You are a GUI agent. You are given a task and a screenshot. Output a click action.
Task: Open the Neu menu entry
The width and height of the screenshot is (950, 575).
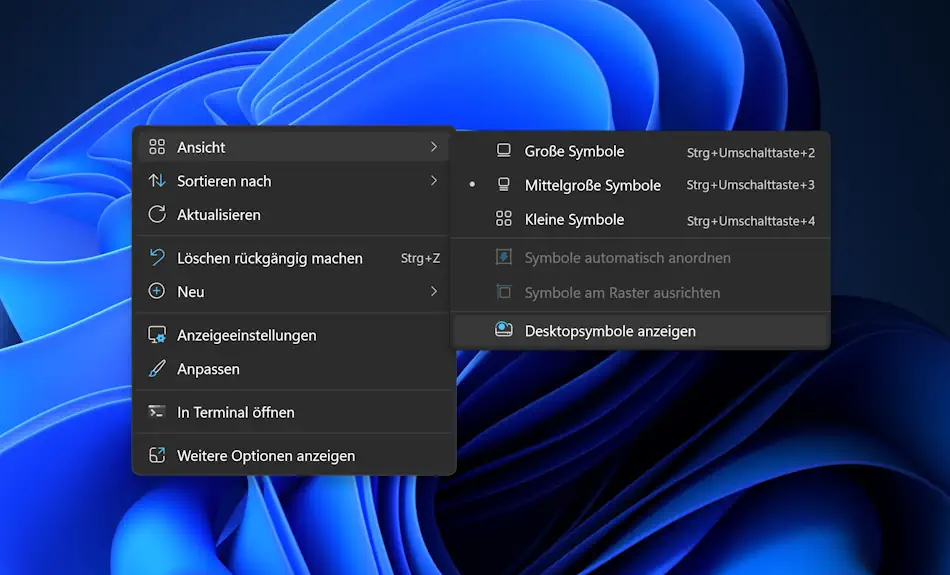click(x=294, y=291)
